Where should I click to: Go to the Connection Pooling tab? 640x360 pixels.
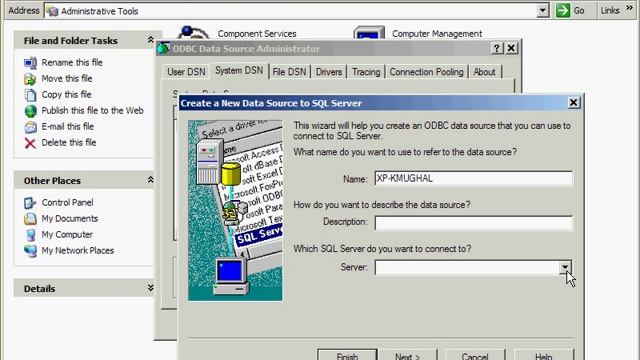pos(426,72)
